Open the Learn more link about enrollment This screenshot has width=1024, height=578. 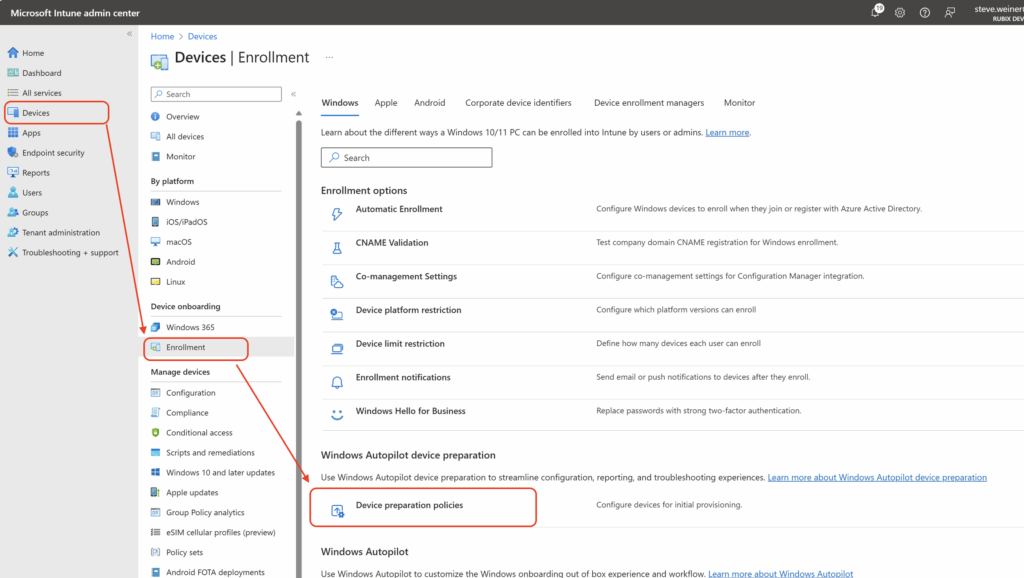tap(728, 133)
